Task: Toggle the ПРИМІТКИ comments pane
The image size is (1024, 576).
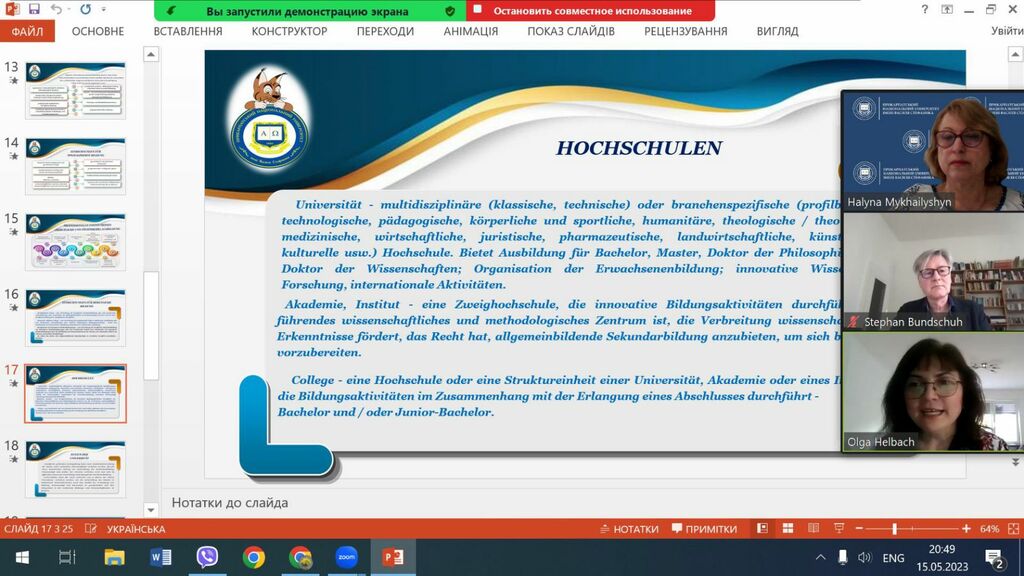Action: (x=704, y=529)
